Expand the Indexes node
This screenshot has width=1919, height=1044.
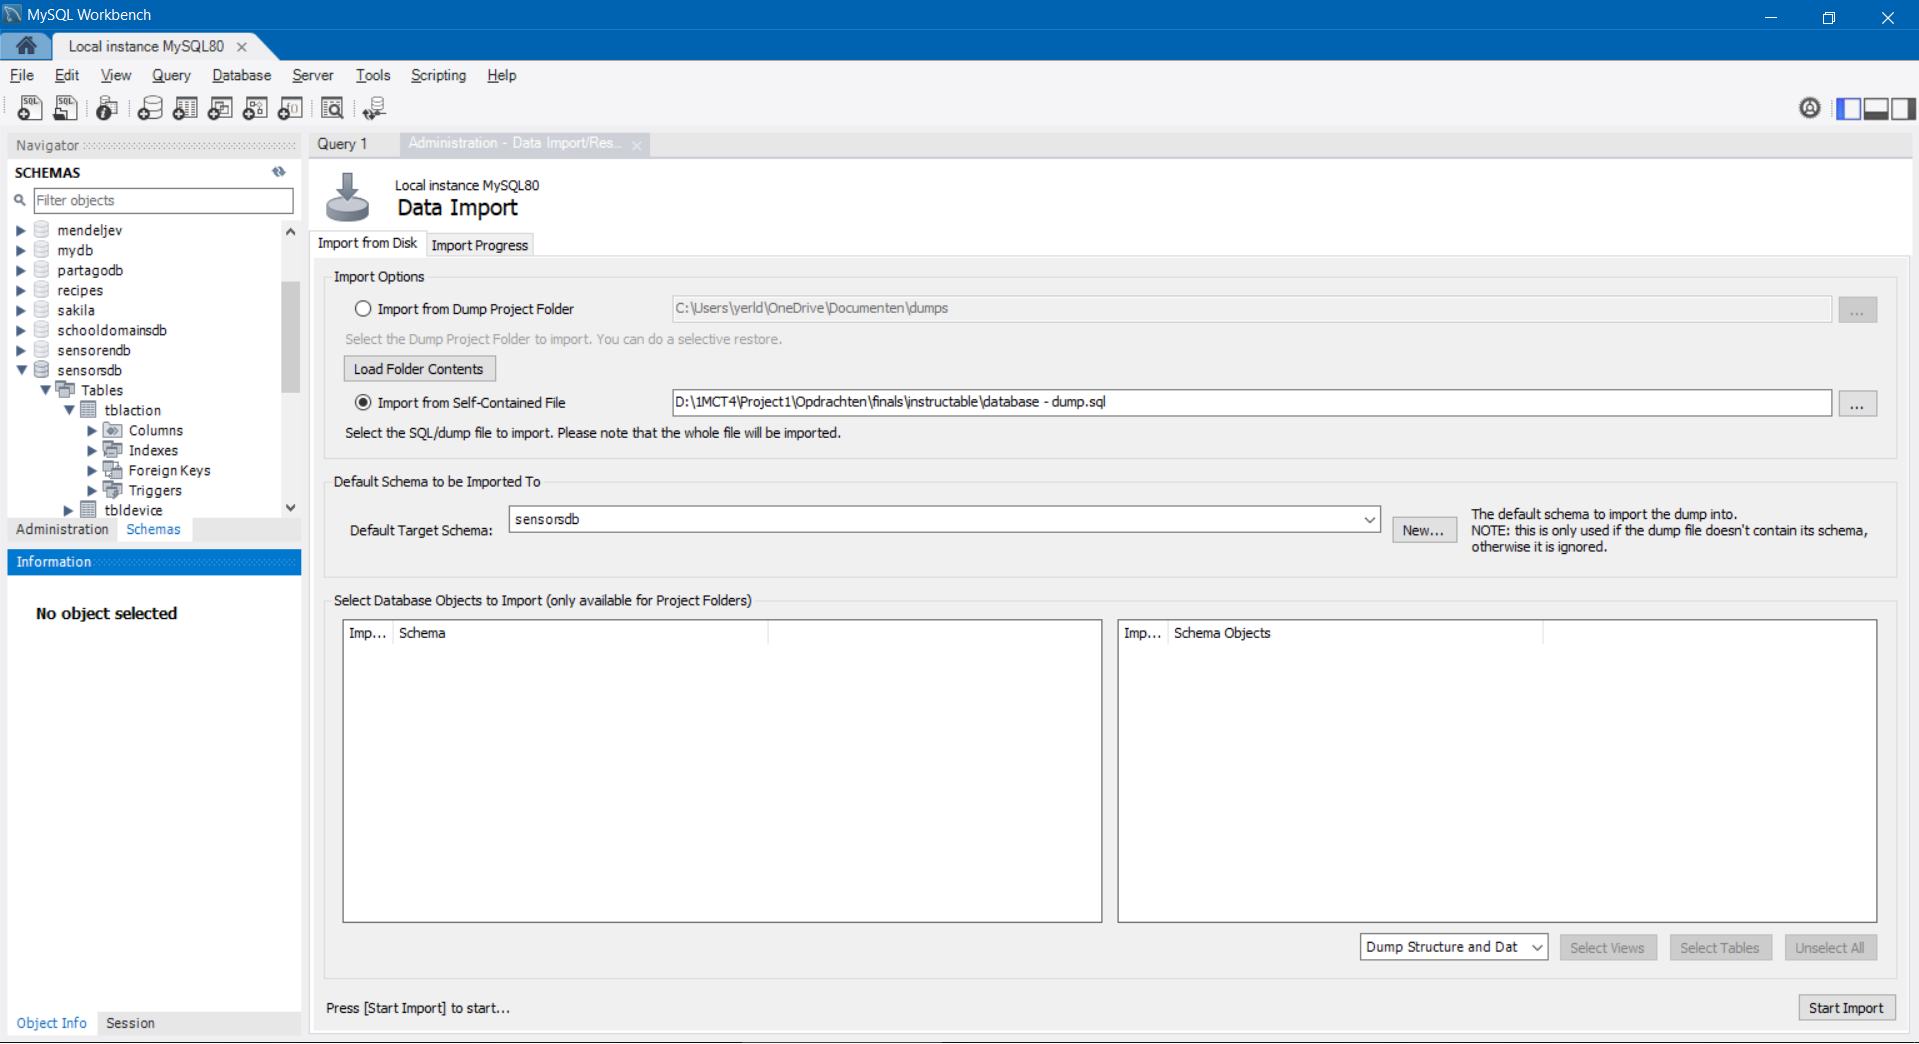[92, 450]
